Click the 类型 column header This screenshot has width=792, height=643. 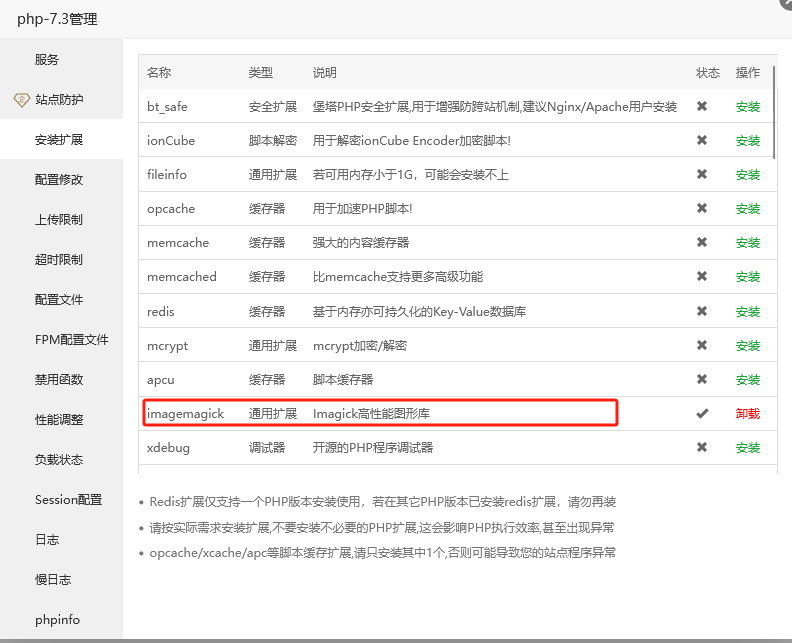pos(261,73)
